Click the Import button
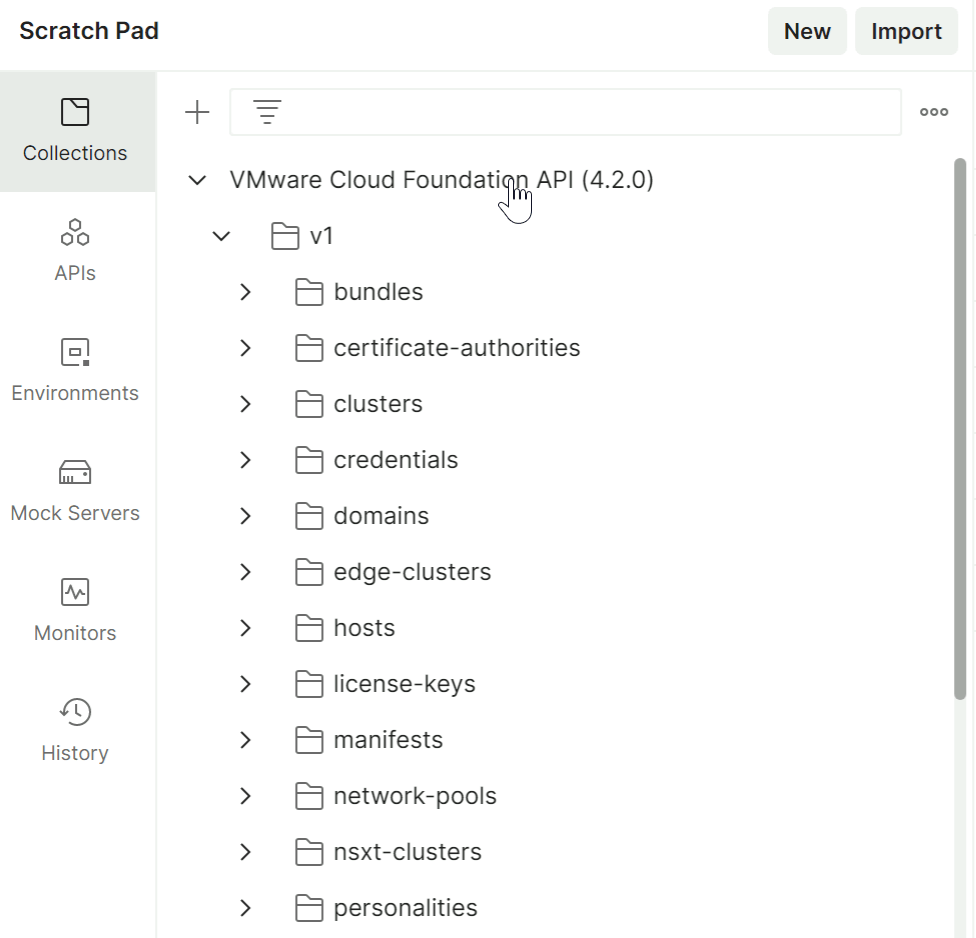The height and width of the screenshot is (938, 976). click(x=906, y=31)
